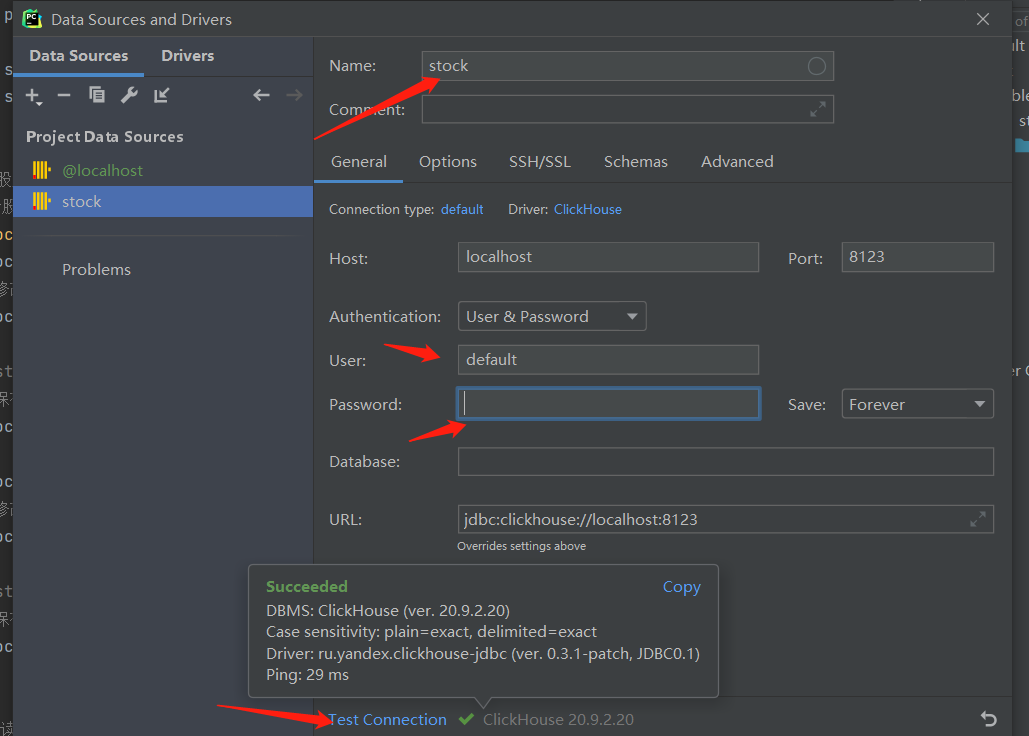Expand the URL field editor
This screenshot has width=1029, height=736.
click(978, 520)
